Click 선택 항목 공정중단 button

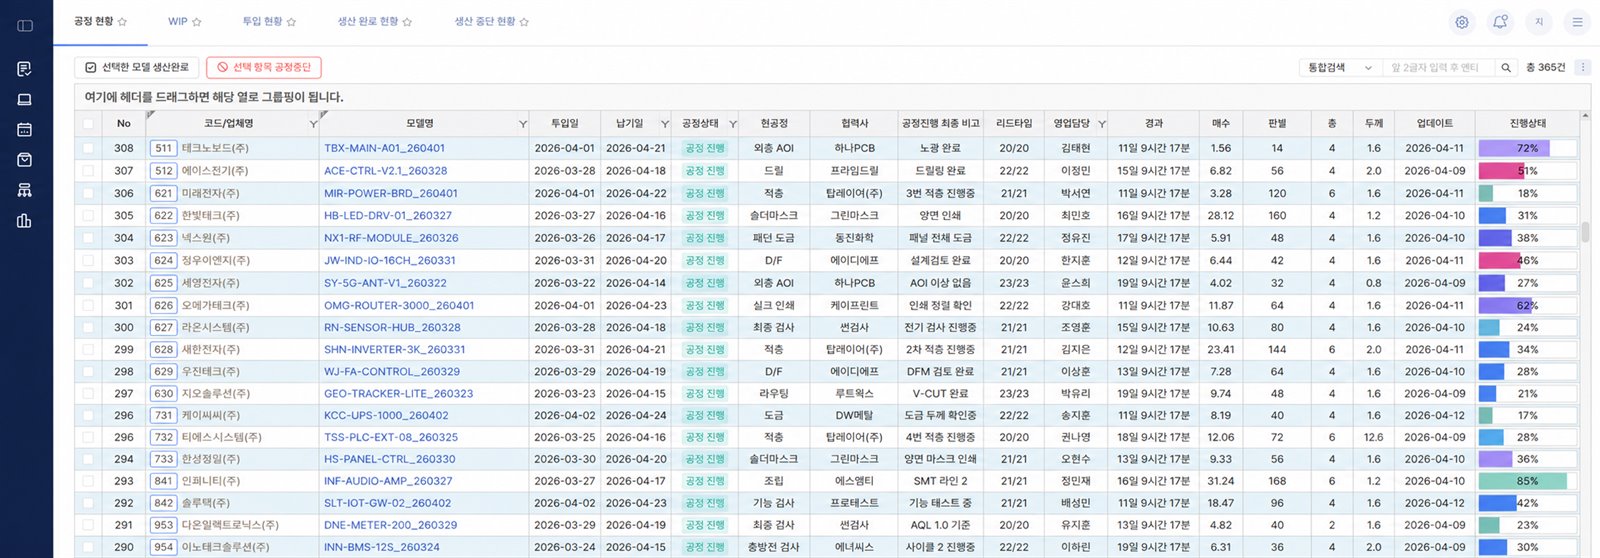coord(264,67)
